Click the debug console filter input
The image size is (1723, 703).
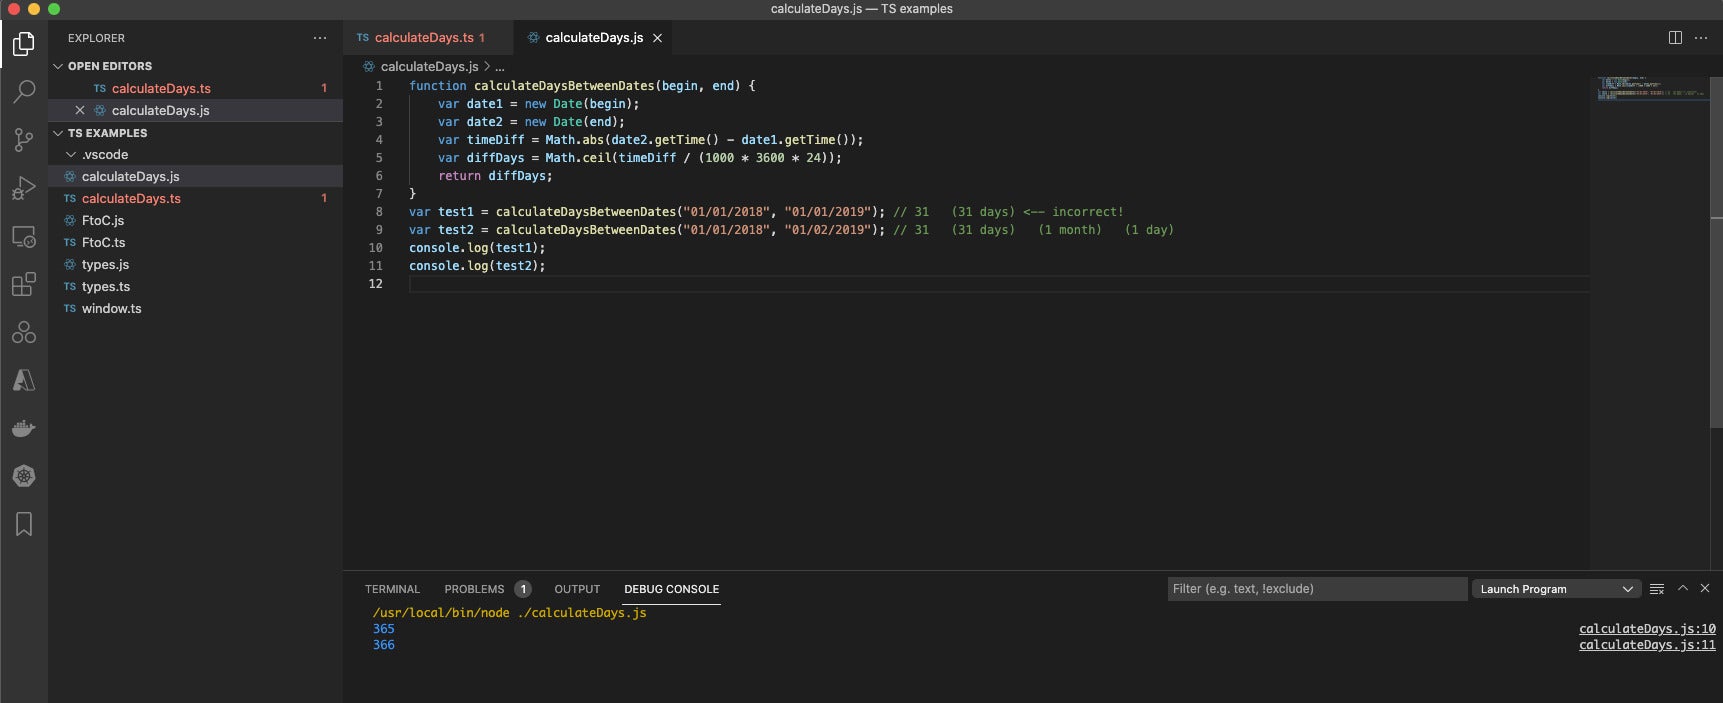tap(1317, 589)
